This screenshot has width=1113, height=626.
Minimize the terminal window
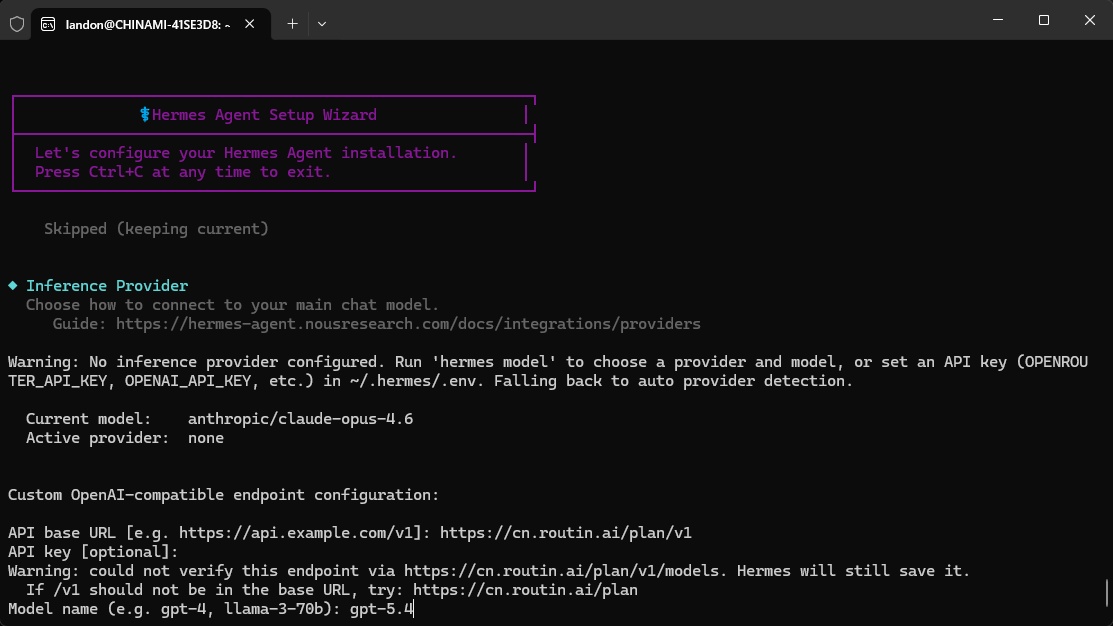[996, 20]
